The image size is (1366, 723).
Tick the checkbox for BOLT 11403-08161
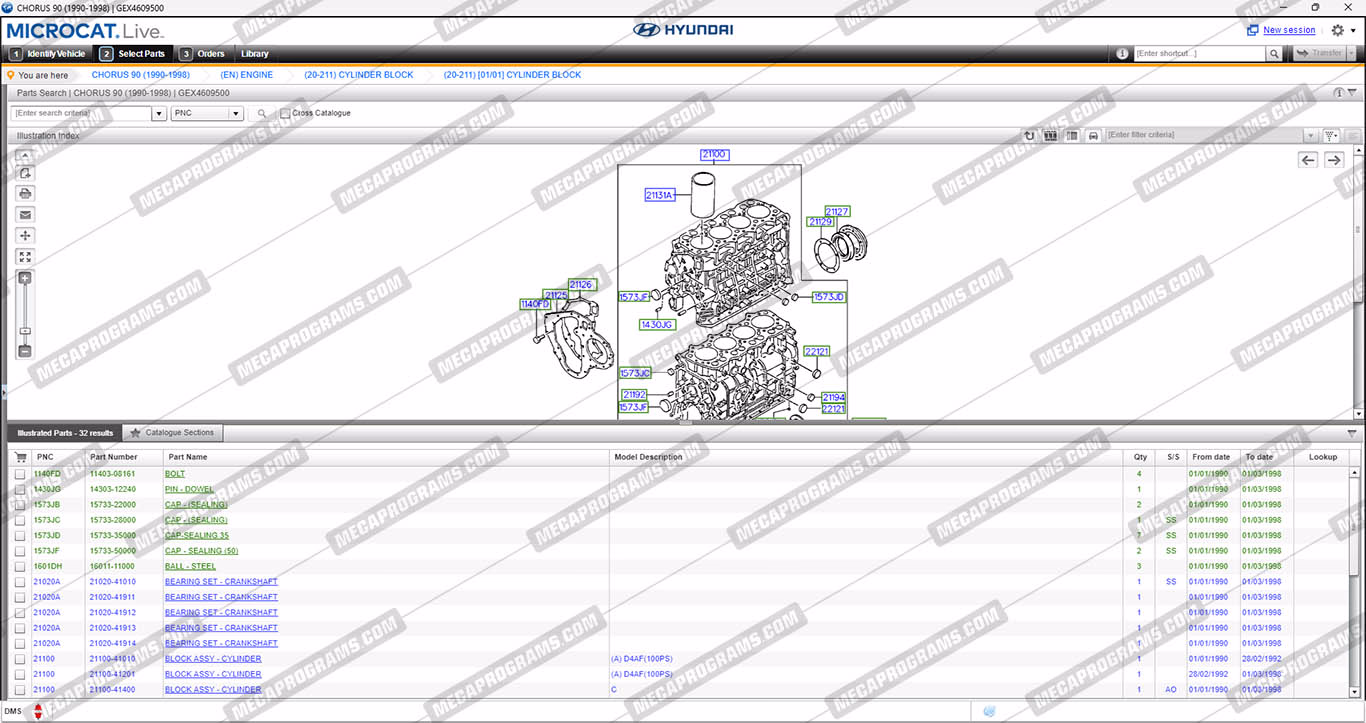click(20, 474)
